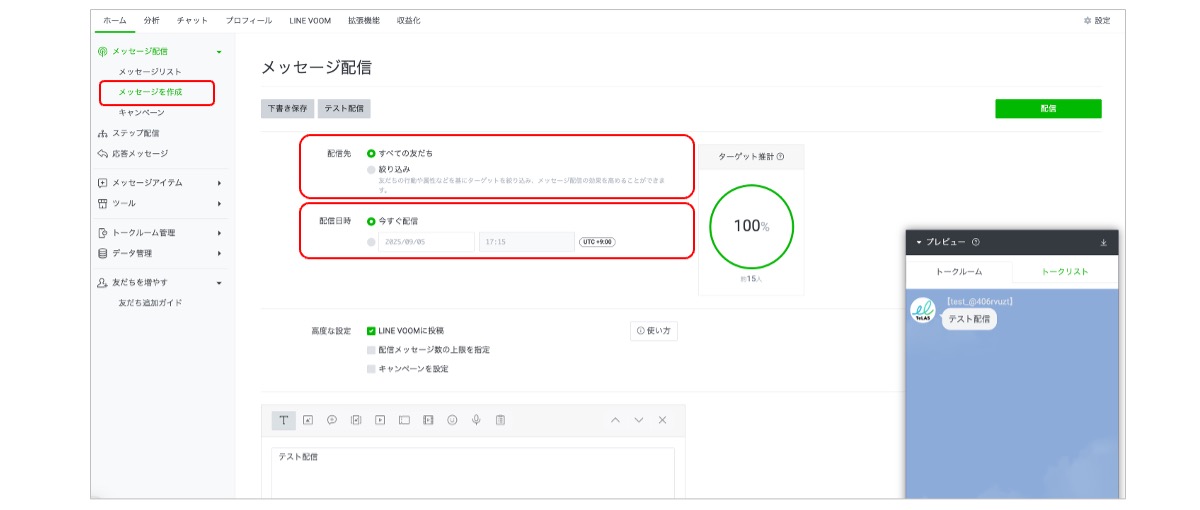Viewport: 1200px width, 510px height.
Task: Remove message block with the X icon
Action: click(662, 420)
